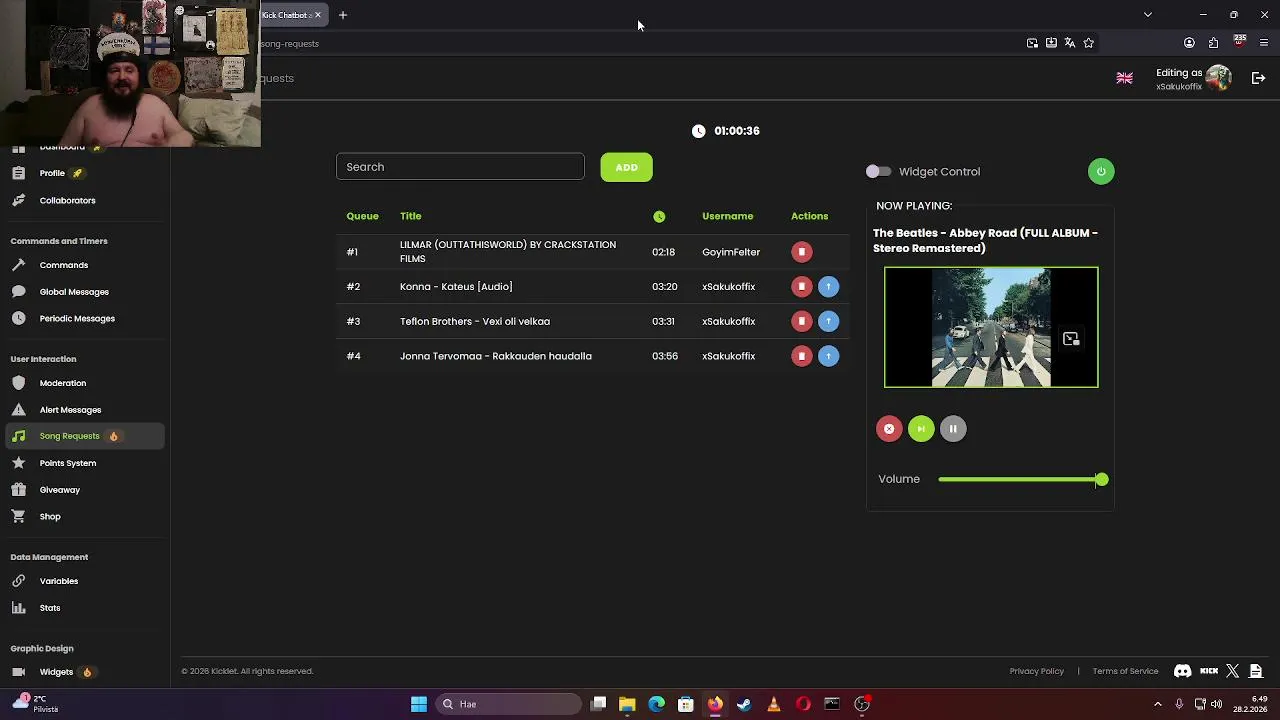Click the taskbar search box Hae

510,704
